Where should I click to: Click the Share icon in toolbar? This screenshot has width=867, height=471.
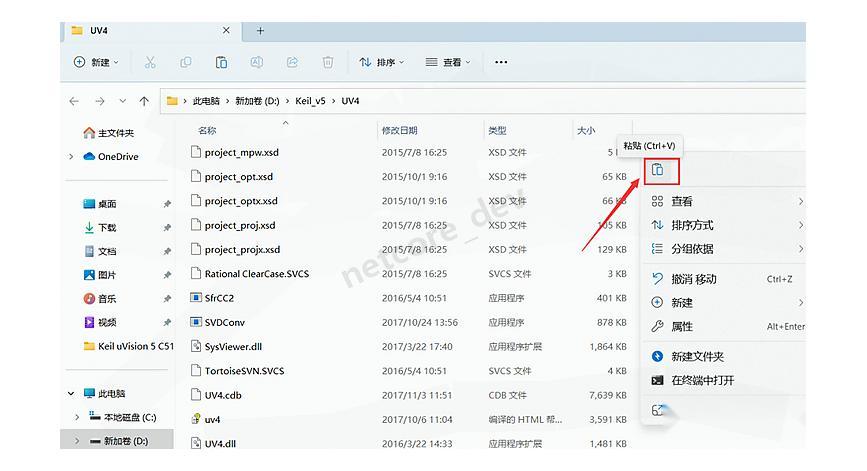(x=293, y=62)
